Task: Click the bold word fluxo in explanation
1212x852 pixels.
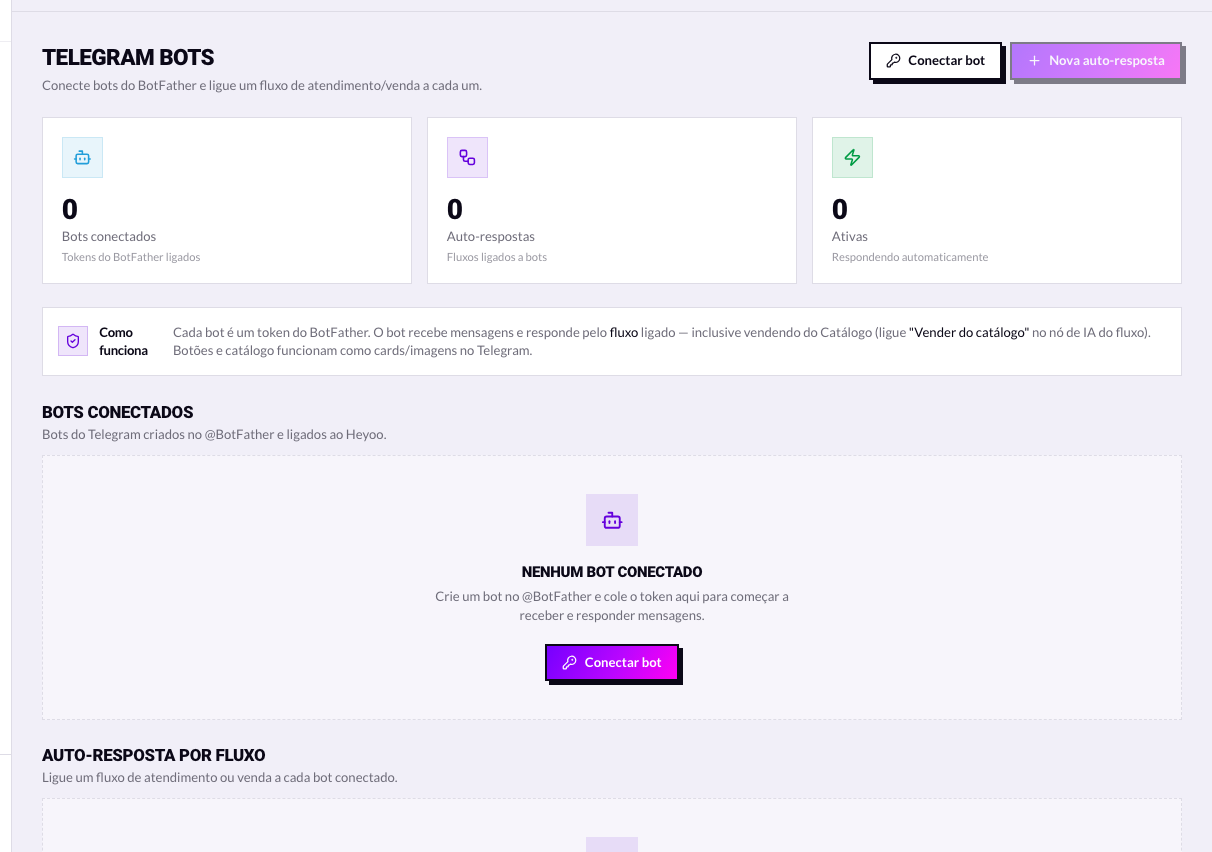Action: pos(624,332)
